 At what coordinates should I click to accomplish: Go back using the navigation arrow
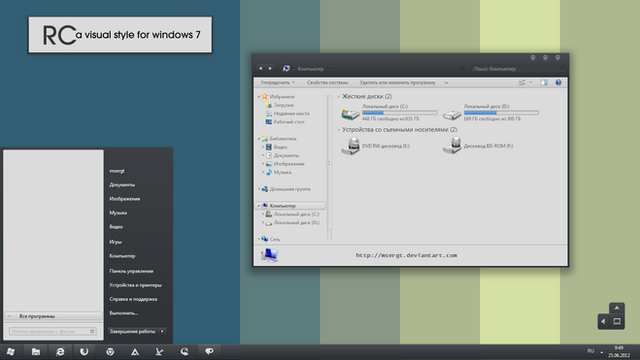[260, 68]
